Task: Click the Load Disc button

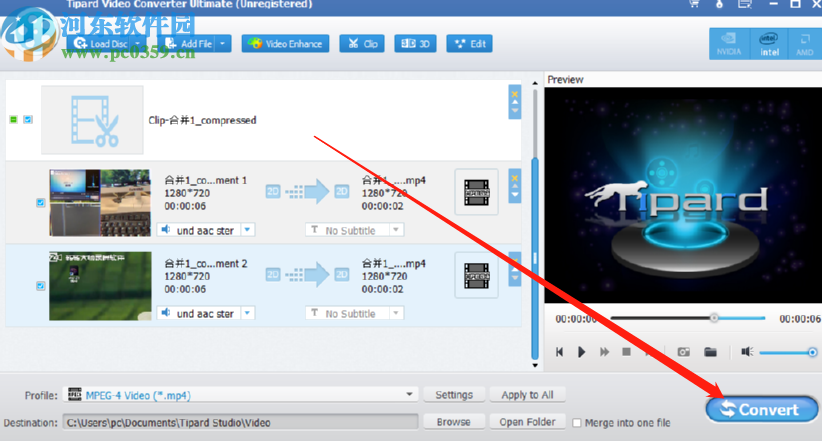Action: click(x=101, y=44)
